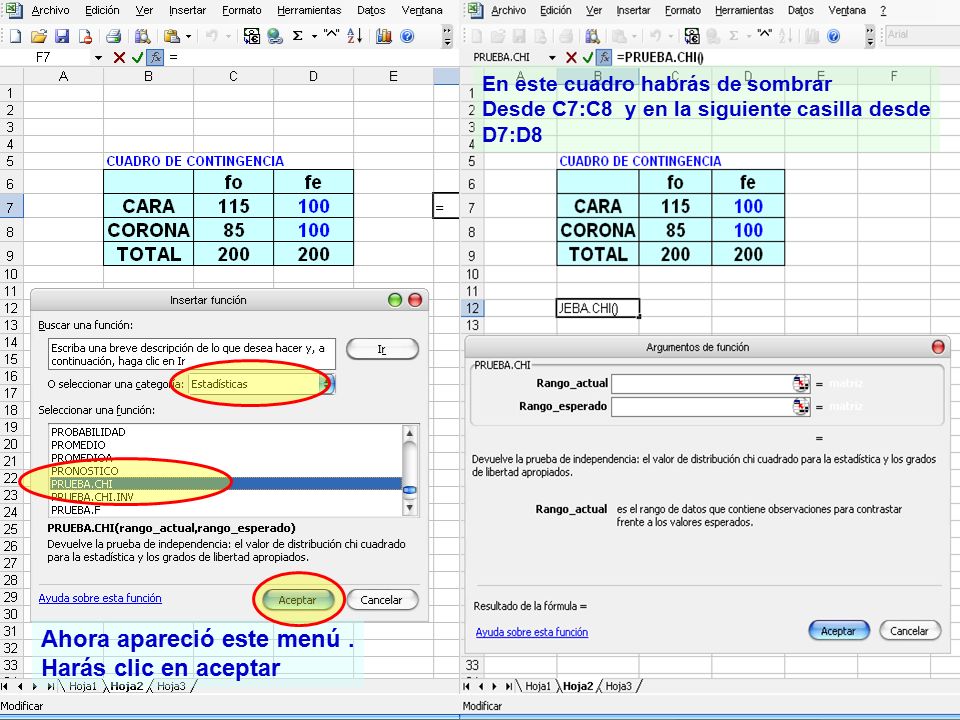Open Insertar menu in left window
Viewport: 960px width, 720px height.
[x=187, y=10]
